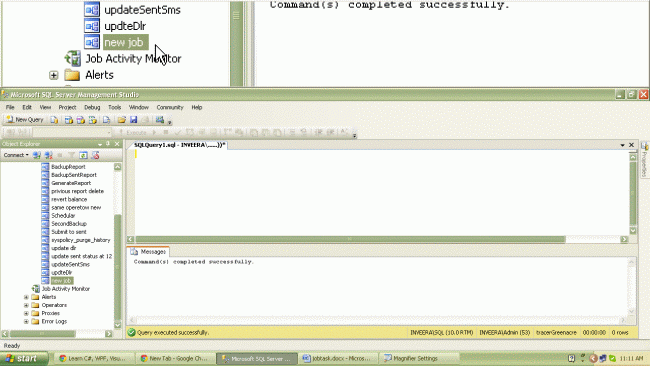Screen dimensions: 650x366
Task: Click the New Query toolbar button
Action: (25, 120)
